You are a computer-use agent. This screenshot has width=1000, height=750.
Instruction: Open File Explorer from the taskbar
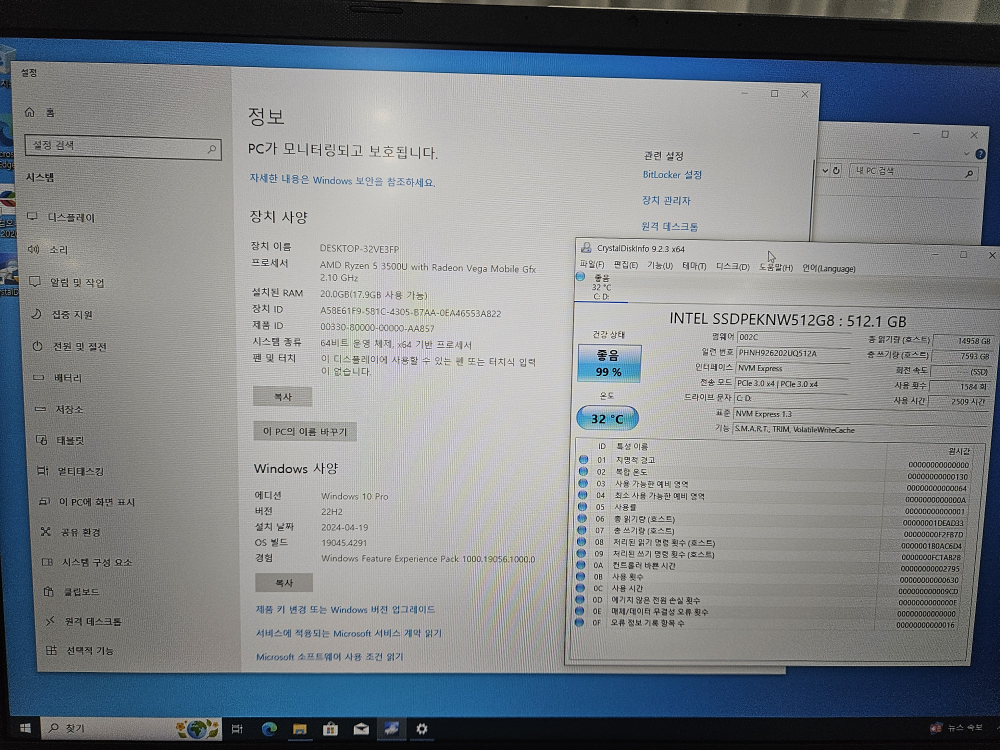pos(299,728)
